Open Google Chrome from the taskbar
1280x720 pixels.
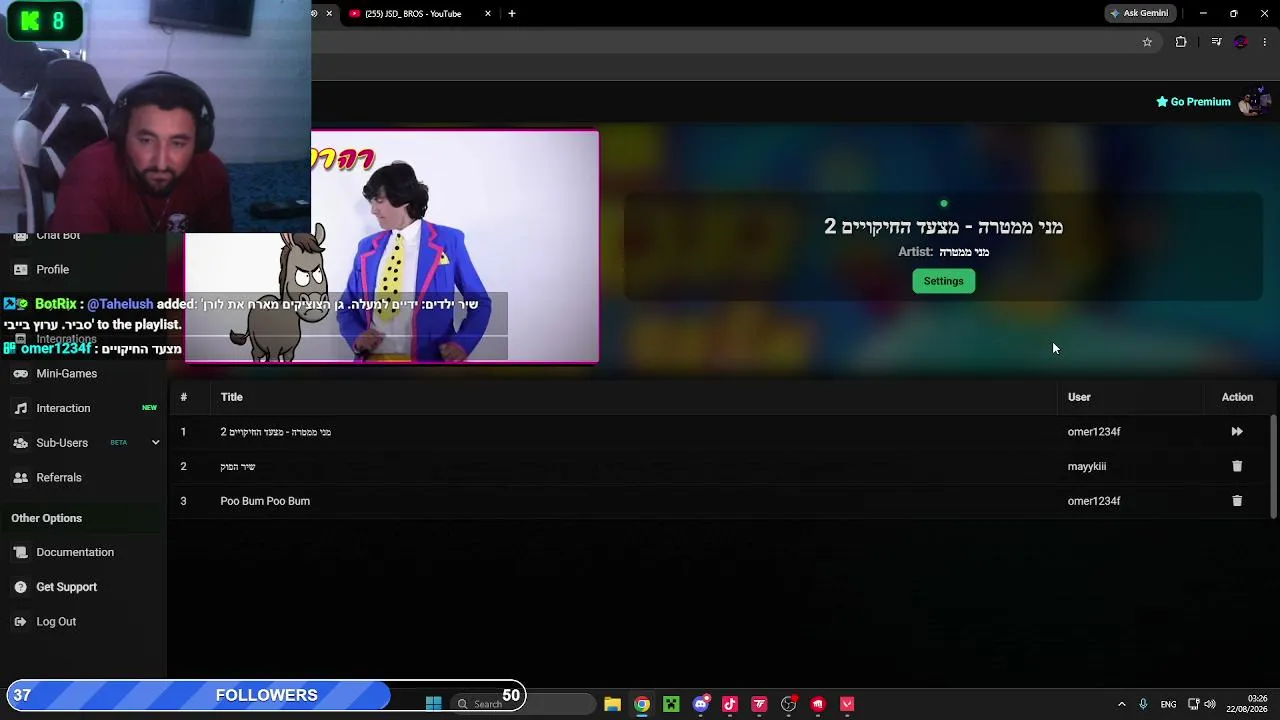[x=642, y=704]
